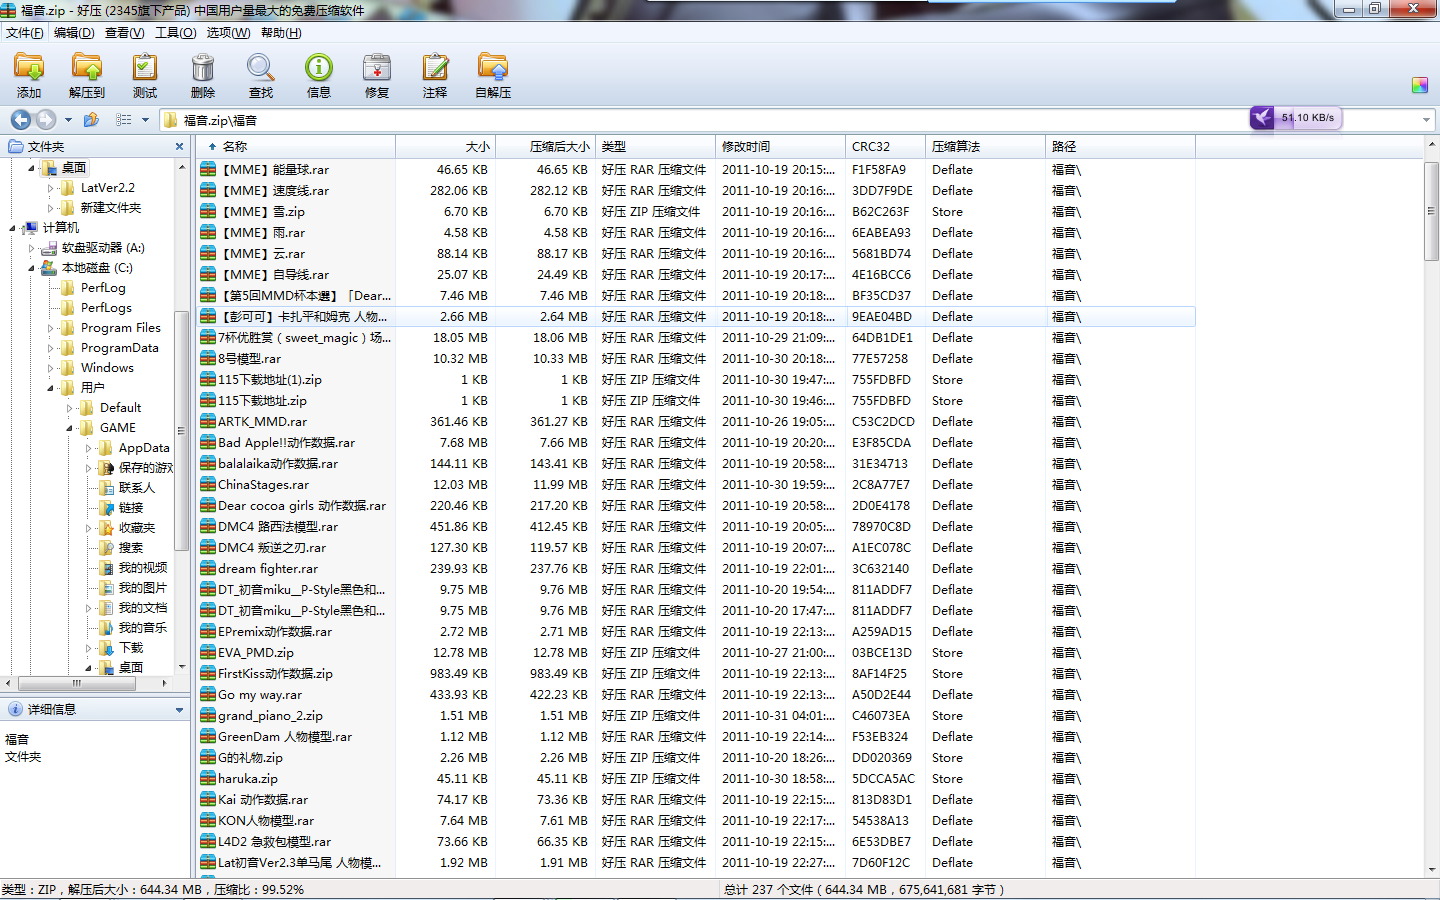Open the 工具(O) menu
Viewport: 1440px width, 900px height.
pyautogui.click(x=176, y=33)
